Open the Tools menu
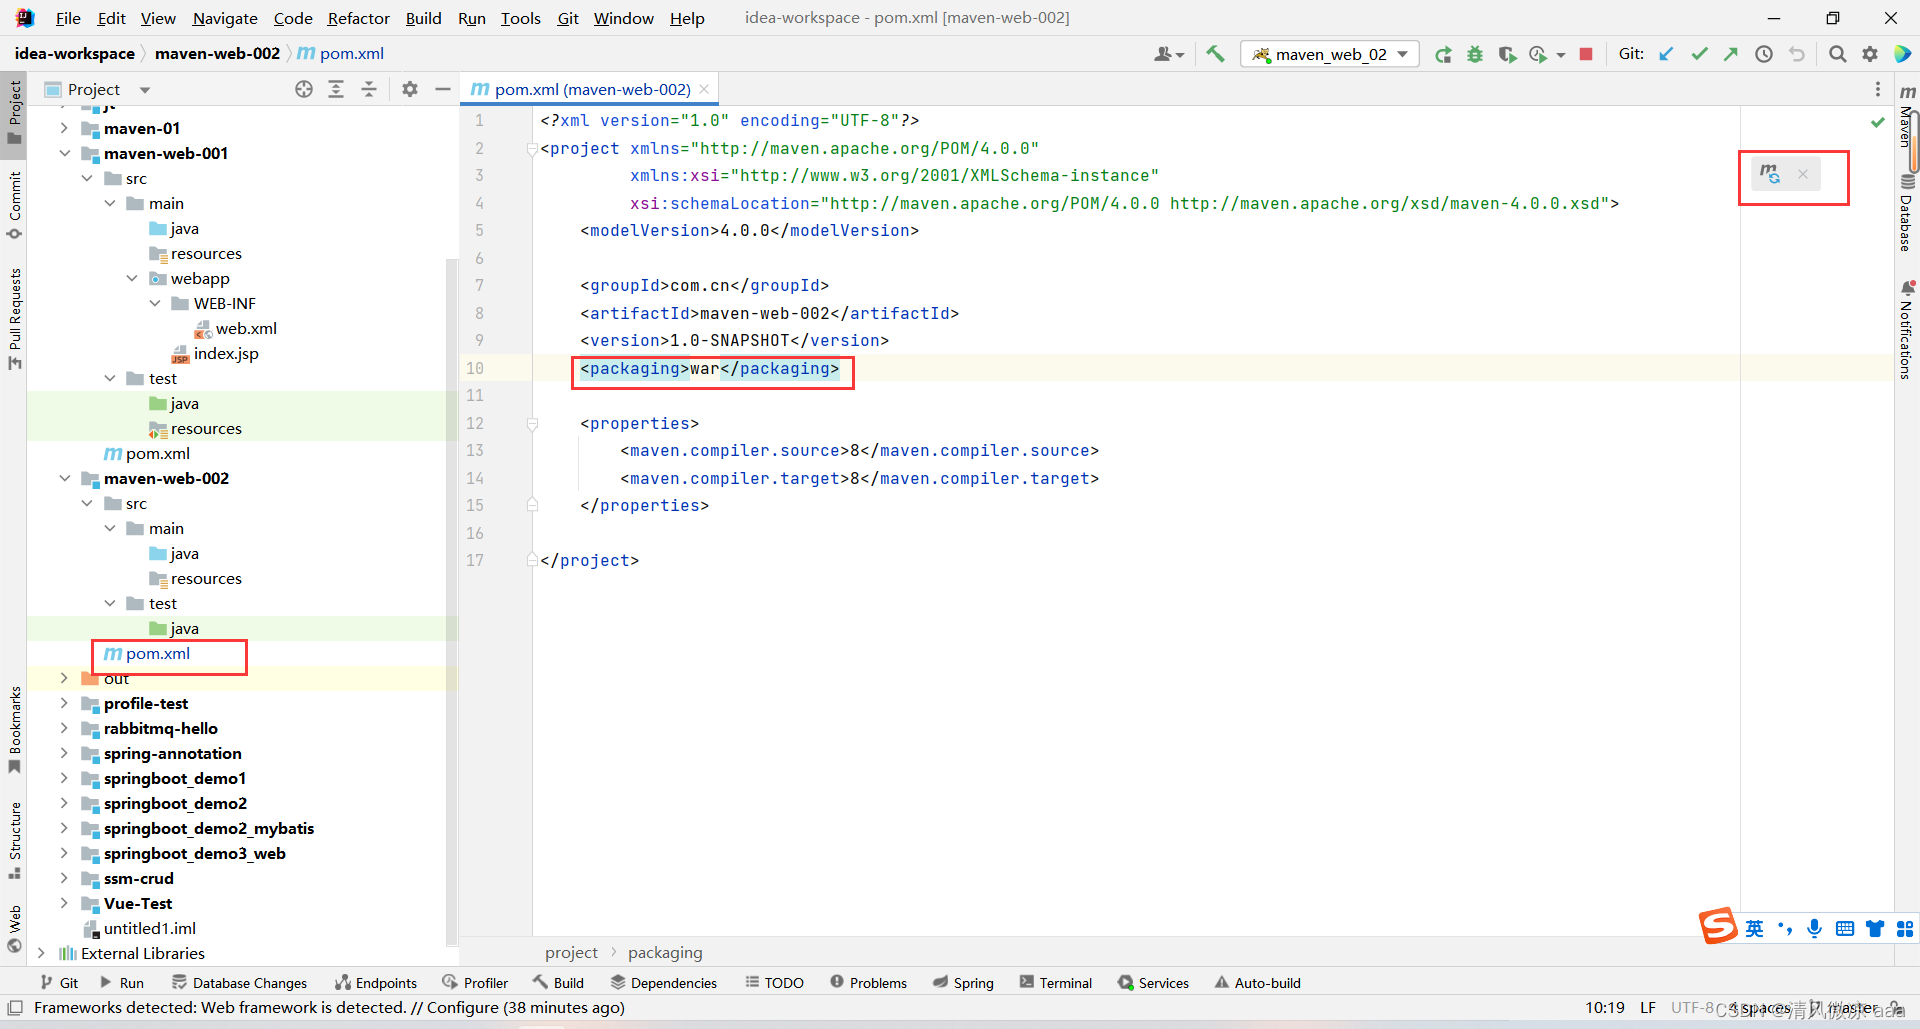1920x1029 pixels. pyautogui.click(x=520, y=18)
